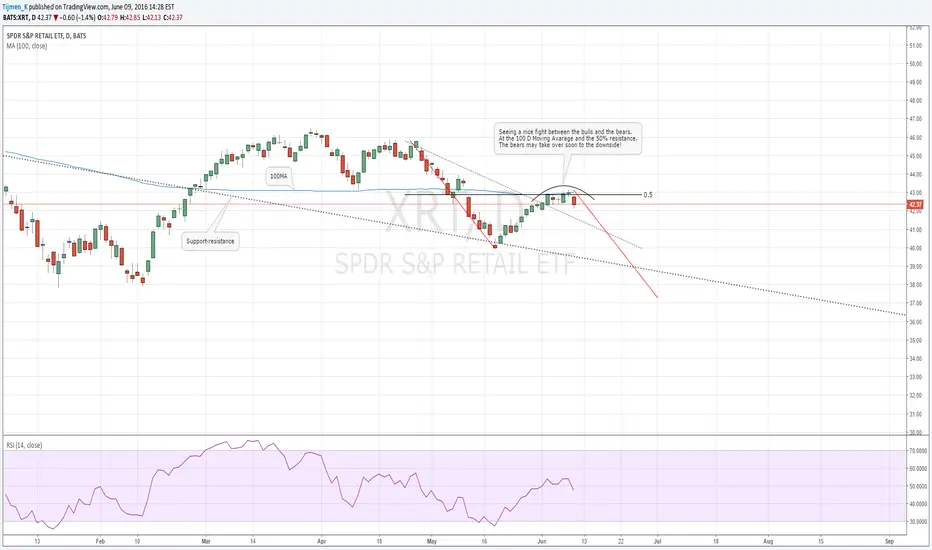This screenshot has height=550, width=932.
Task: Select the 60.0000 RSI scale label
Action: point(917,469)
